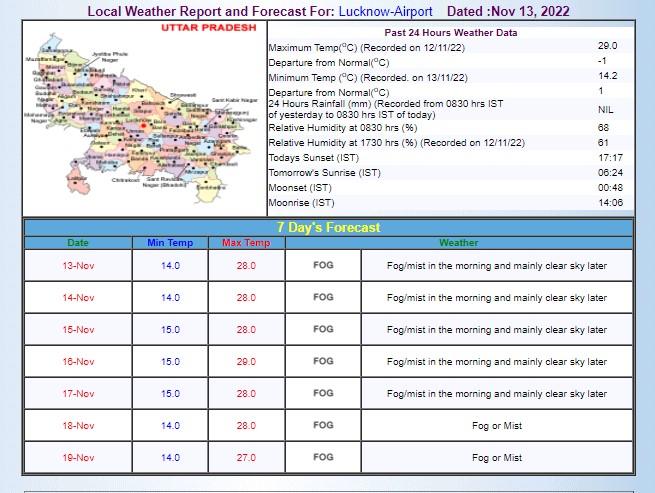Screen dimensions: 655x493
Task: Click the FOG icon for 13-Nov
Action: pyautogui.click(x=323, y=265)
